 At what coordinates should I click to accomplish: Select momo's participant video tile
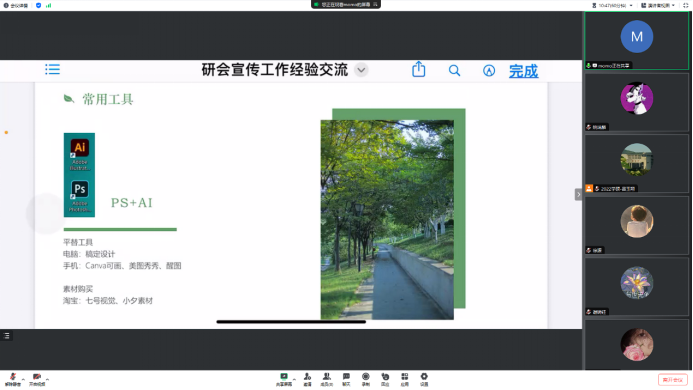[637, 41]
